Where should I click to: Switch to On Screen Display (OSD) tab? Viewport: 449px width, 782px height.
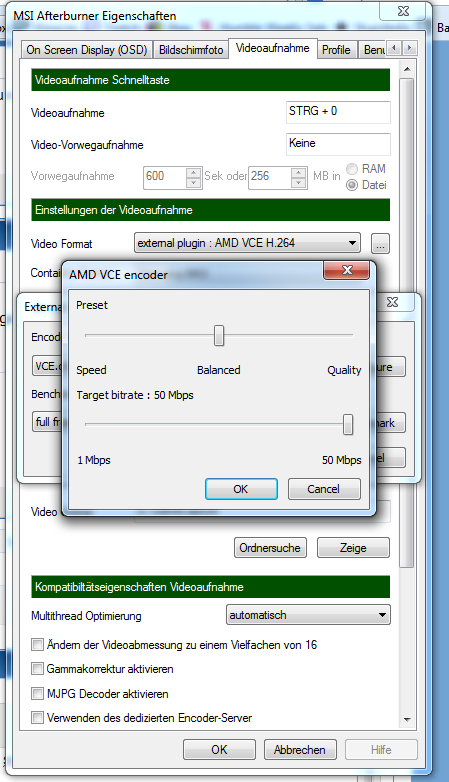[87, 50]
